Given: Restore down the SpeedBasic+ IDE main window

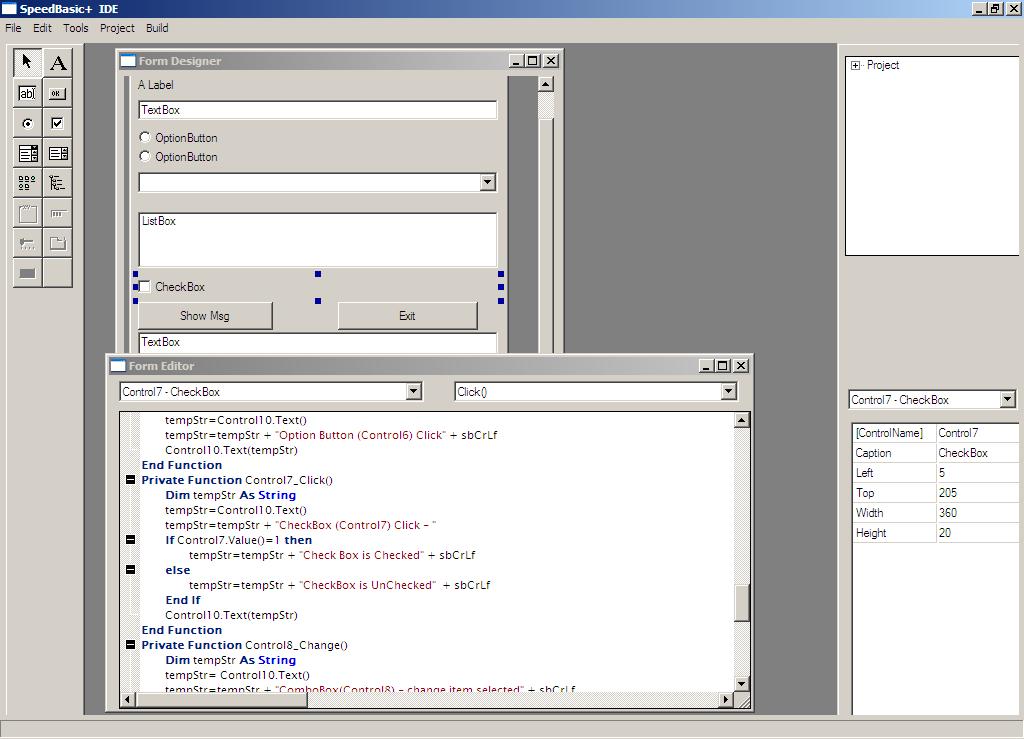Looking at the screenshot, I should pos(995,8).
